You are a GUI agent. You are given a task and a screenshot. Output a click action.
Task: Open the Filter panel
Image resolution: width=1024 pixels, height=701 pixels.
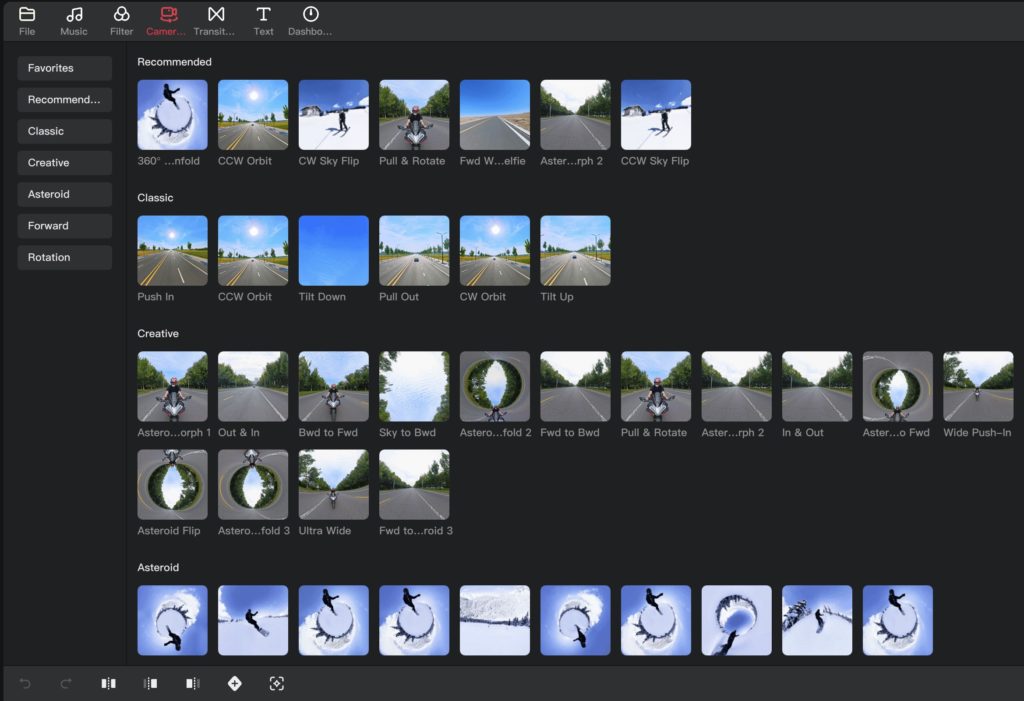(121, 21)
